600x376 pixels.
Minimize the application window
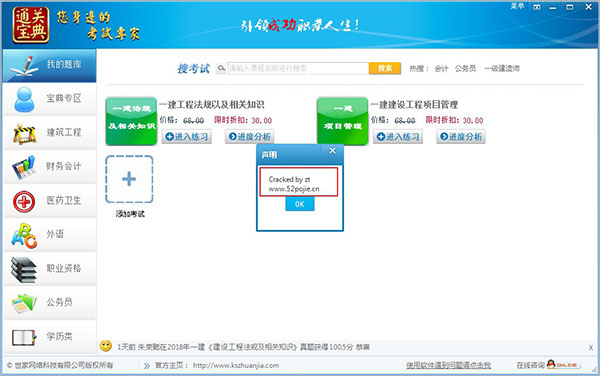click(553, 7)
